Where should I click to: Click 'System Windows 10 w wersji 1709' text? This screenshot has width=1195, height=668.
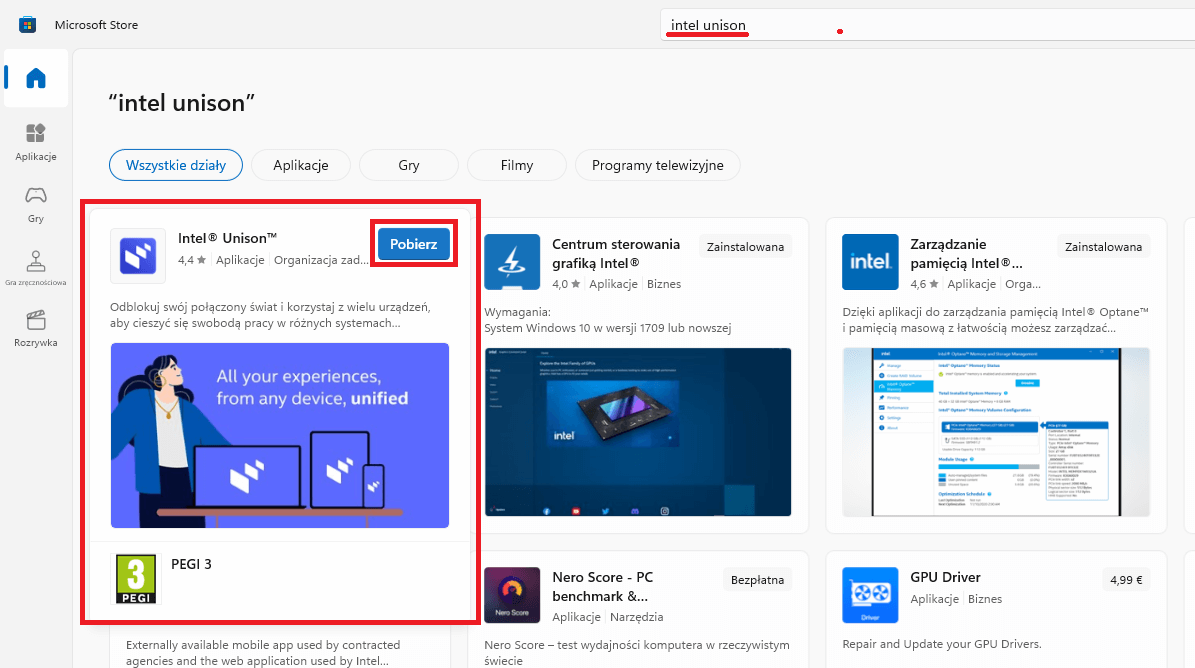(607, 328)
